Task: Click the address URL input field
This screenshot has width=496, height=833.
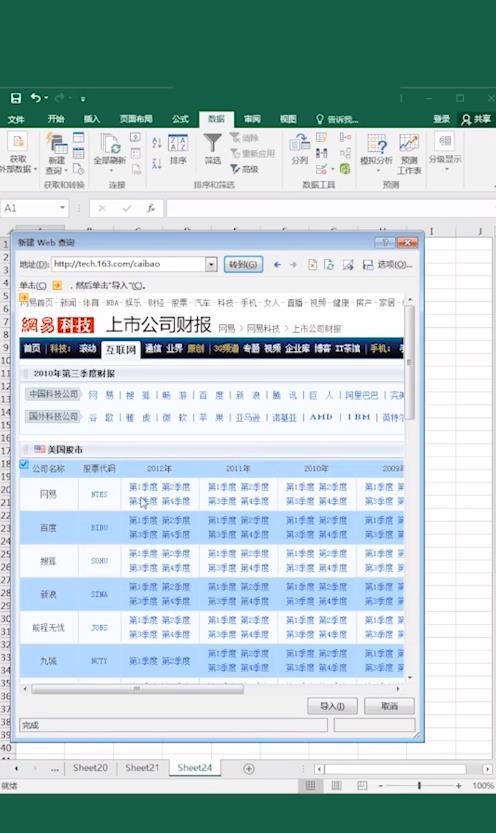Action: click(x=129, y=264)
